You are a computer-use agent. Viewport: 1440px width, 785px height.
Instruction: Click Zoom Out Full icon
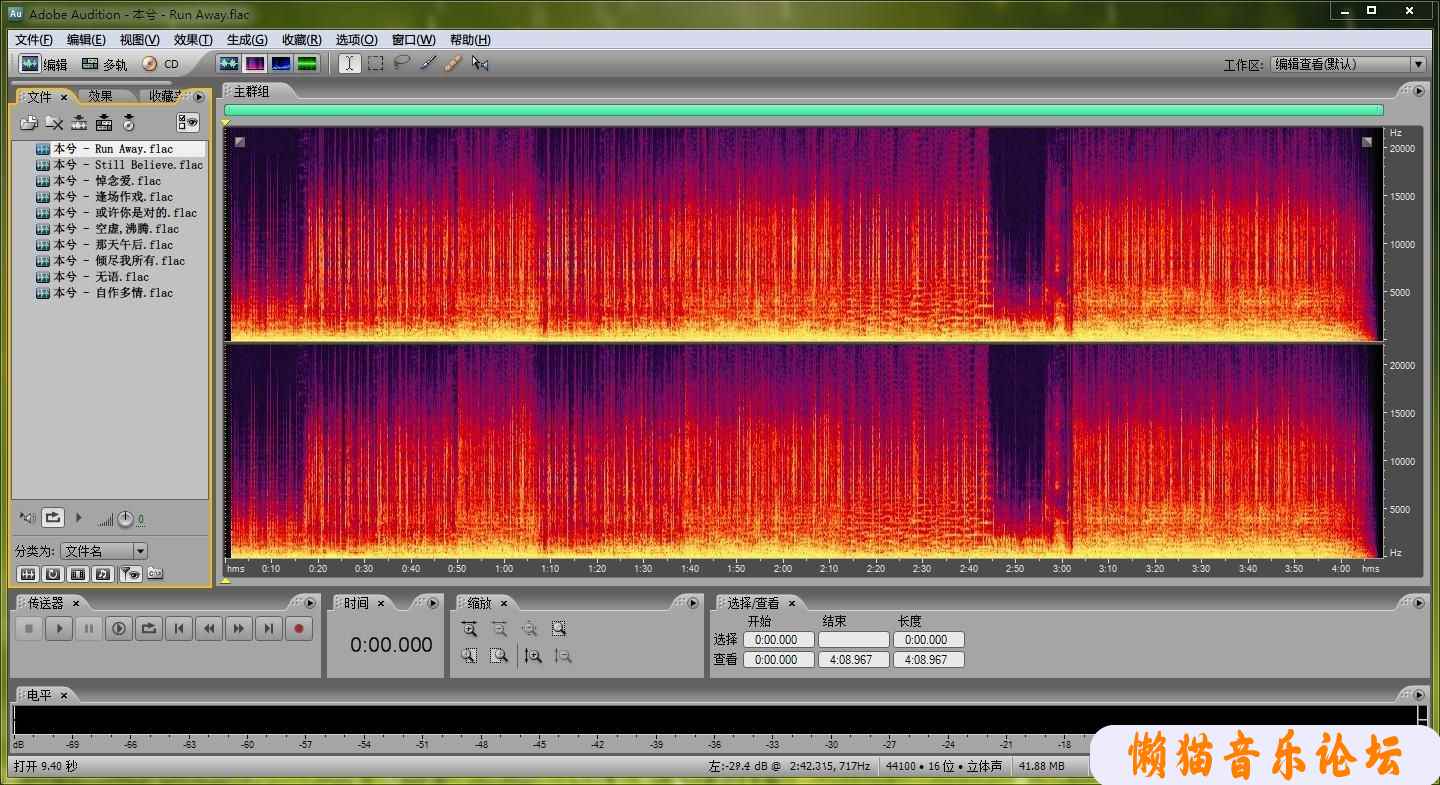pyautogui.click(x=529, y=629)
